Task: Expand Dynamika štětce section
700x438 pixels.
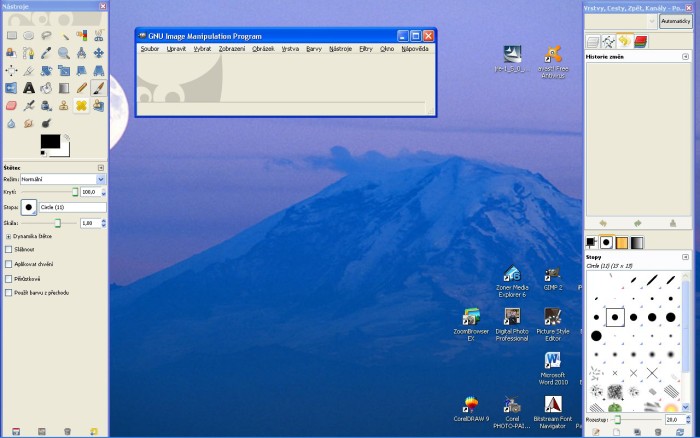Action: pos(8,236)
